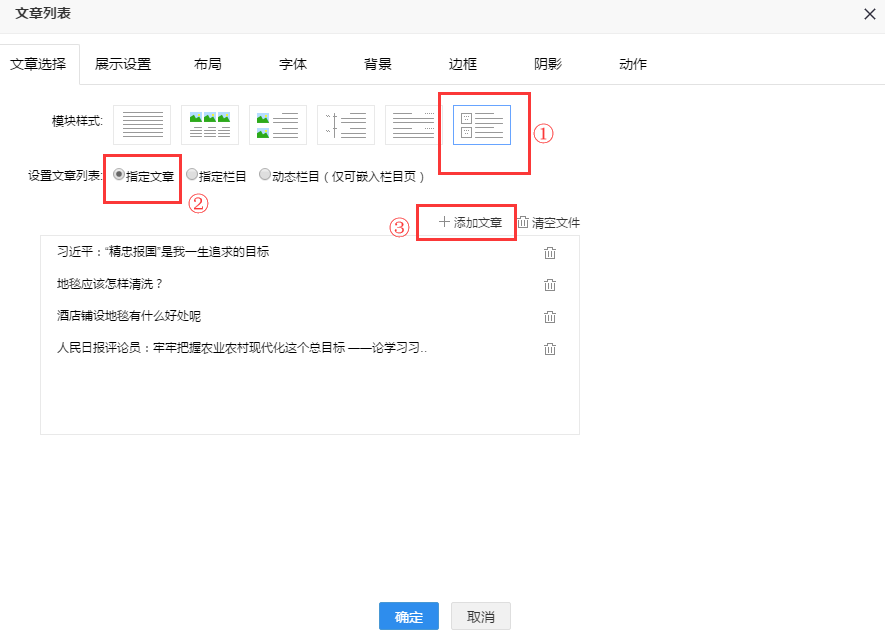Select the highlighted date-box list module style
This screenshot has height=637, width=885.
pyautogui.click(x=482, y=125)
